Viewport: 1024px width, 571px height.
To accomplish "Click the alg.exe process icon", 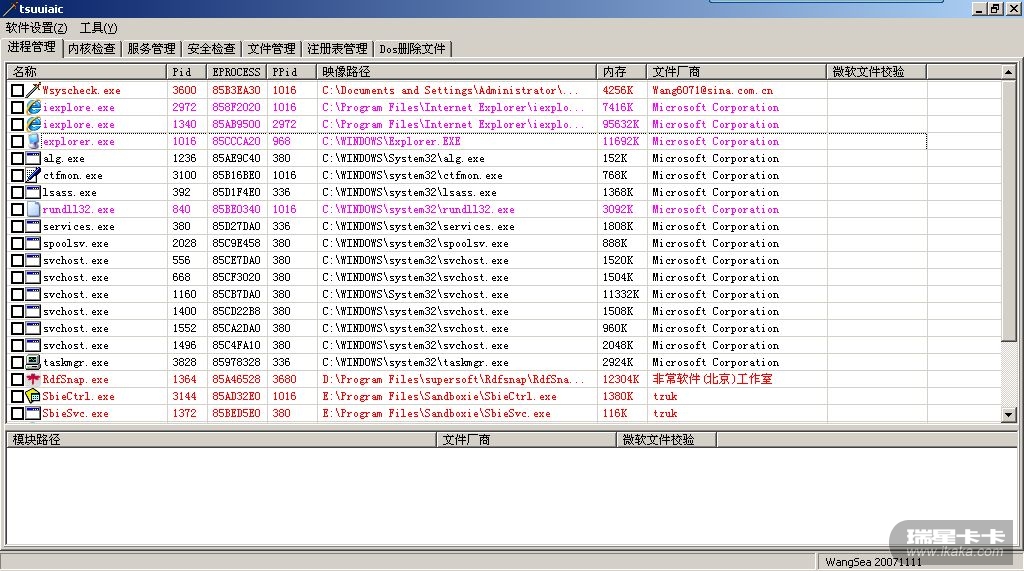I will (33, 157).
